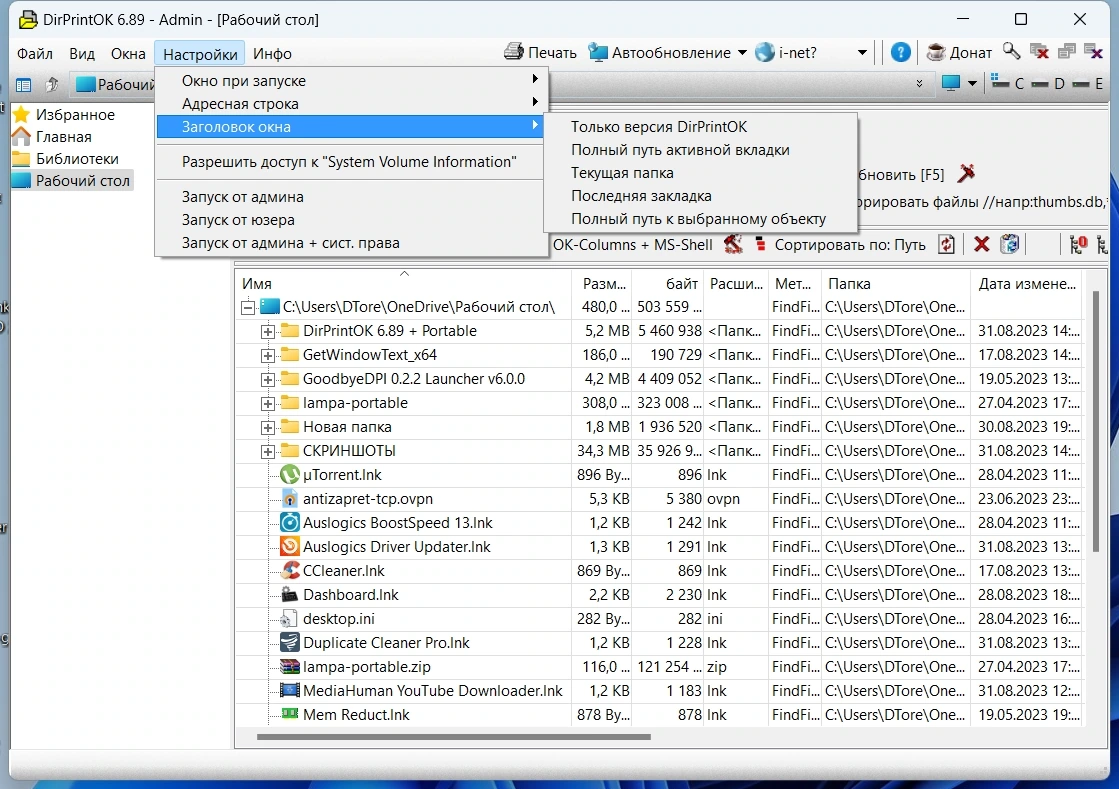The height and width of the screenshot is (789, 1119).
Task: Select drive C icon in toolbar
Action: click(x=1001, y=83)
